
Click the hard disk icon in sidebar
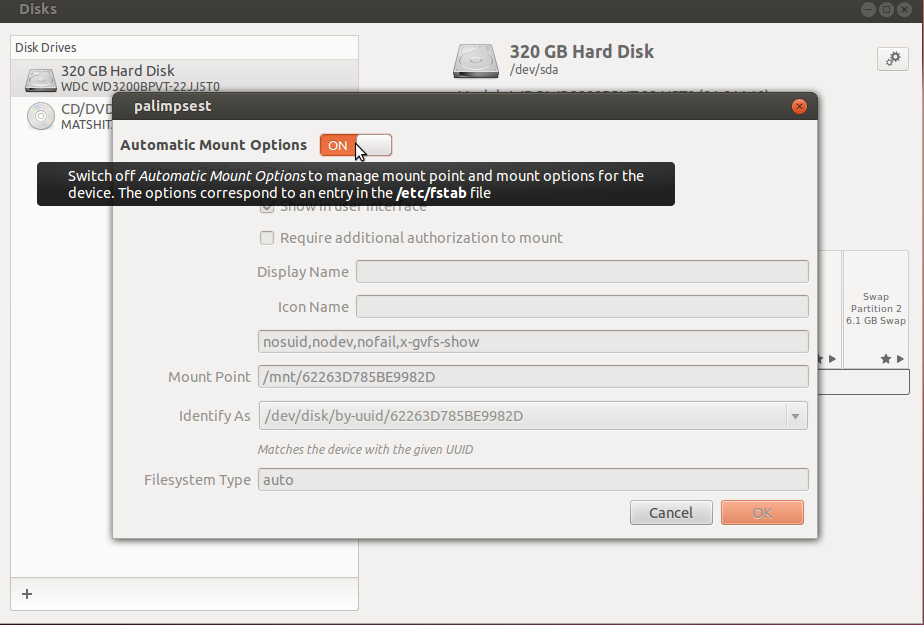41,79
